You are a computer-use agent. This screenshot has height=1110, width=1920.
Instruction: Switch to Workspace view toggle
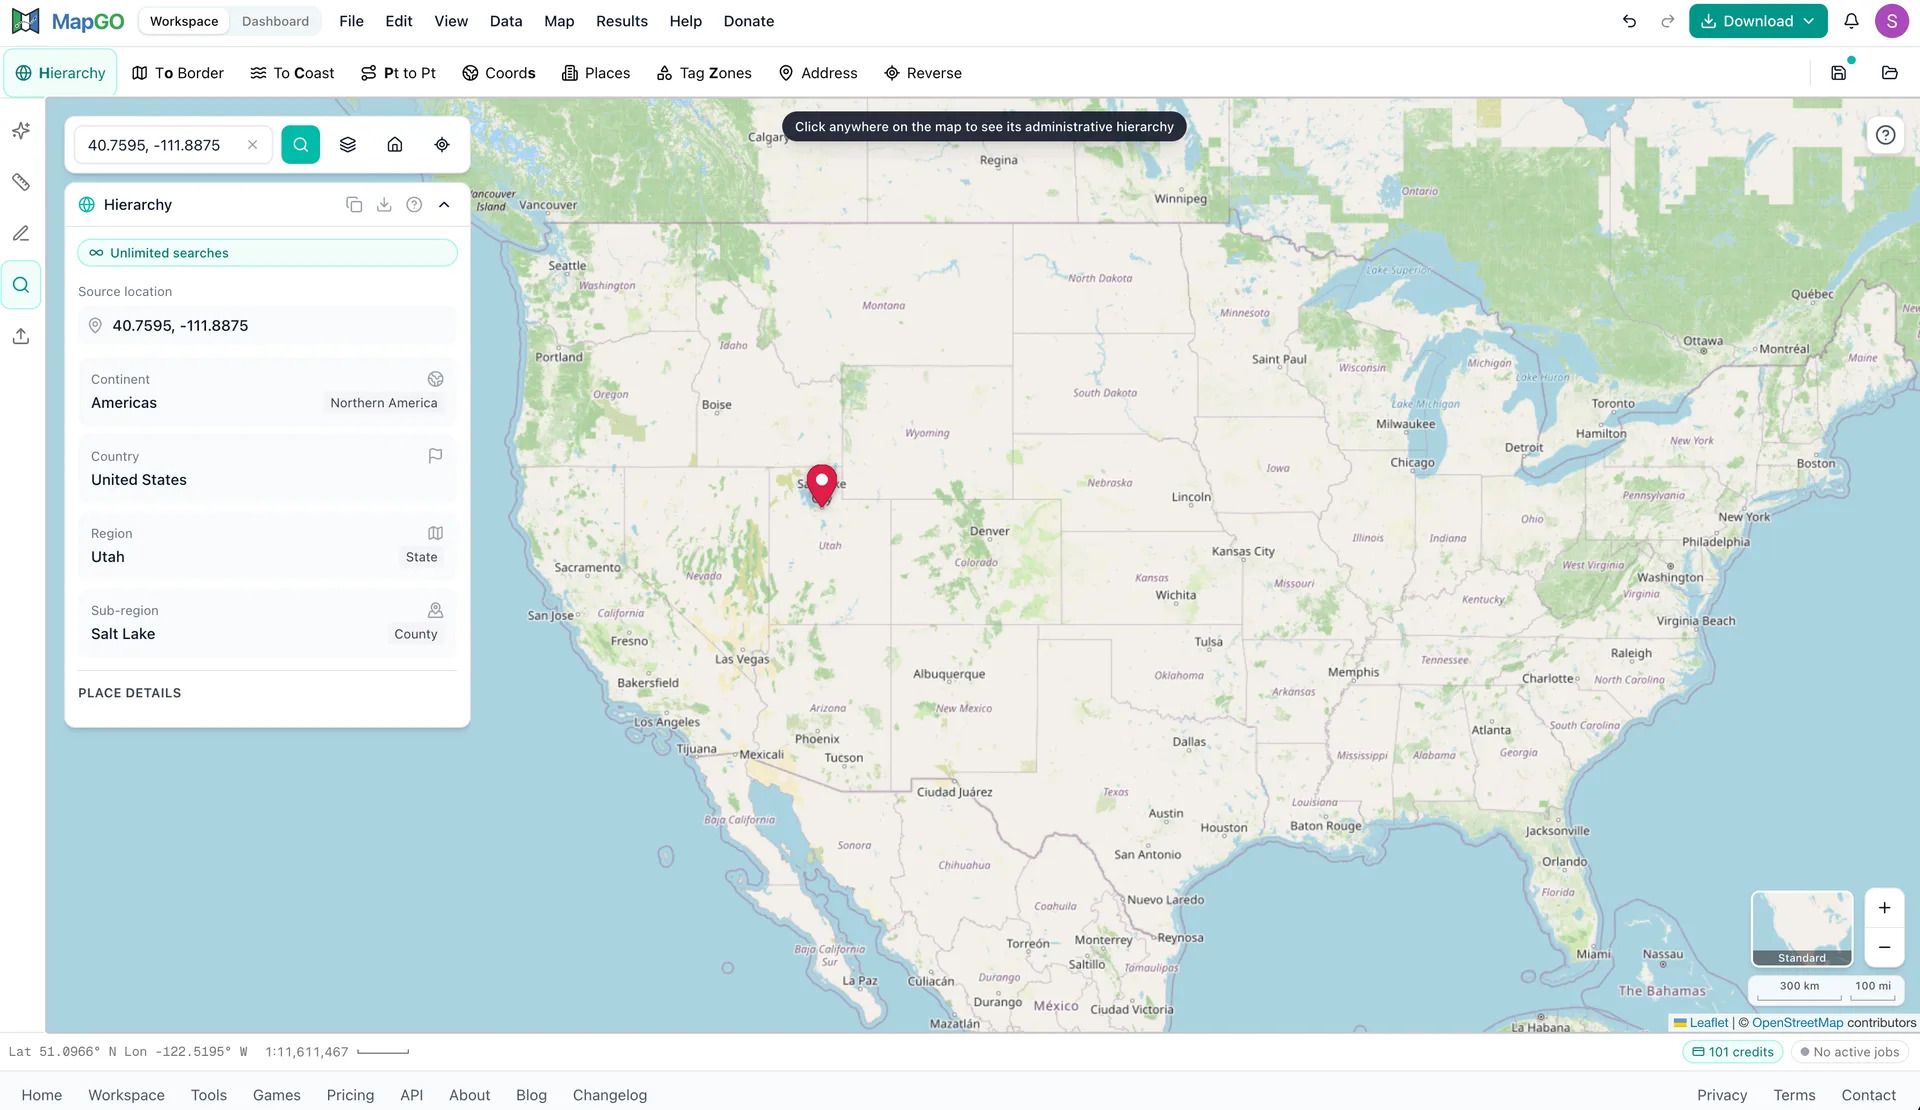184,21
